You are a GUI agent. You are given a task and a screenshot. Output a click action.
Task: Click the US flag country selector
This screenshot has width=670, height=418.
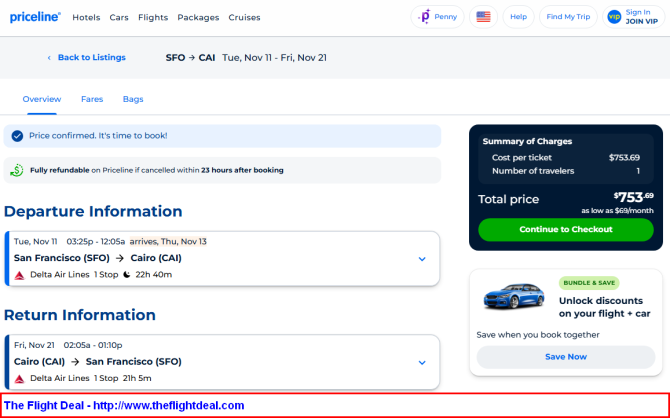point(483,17)
